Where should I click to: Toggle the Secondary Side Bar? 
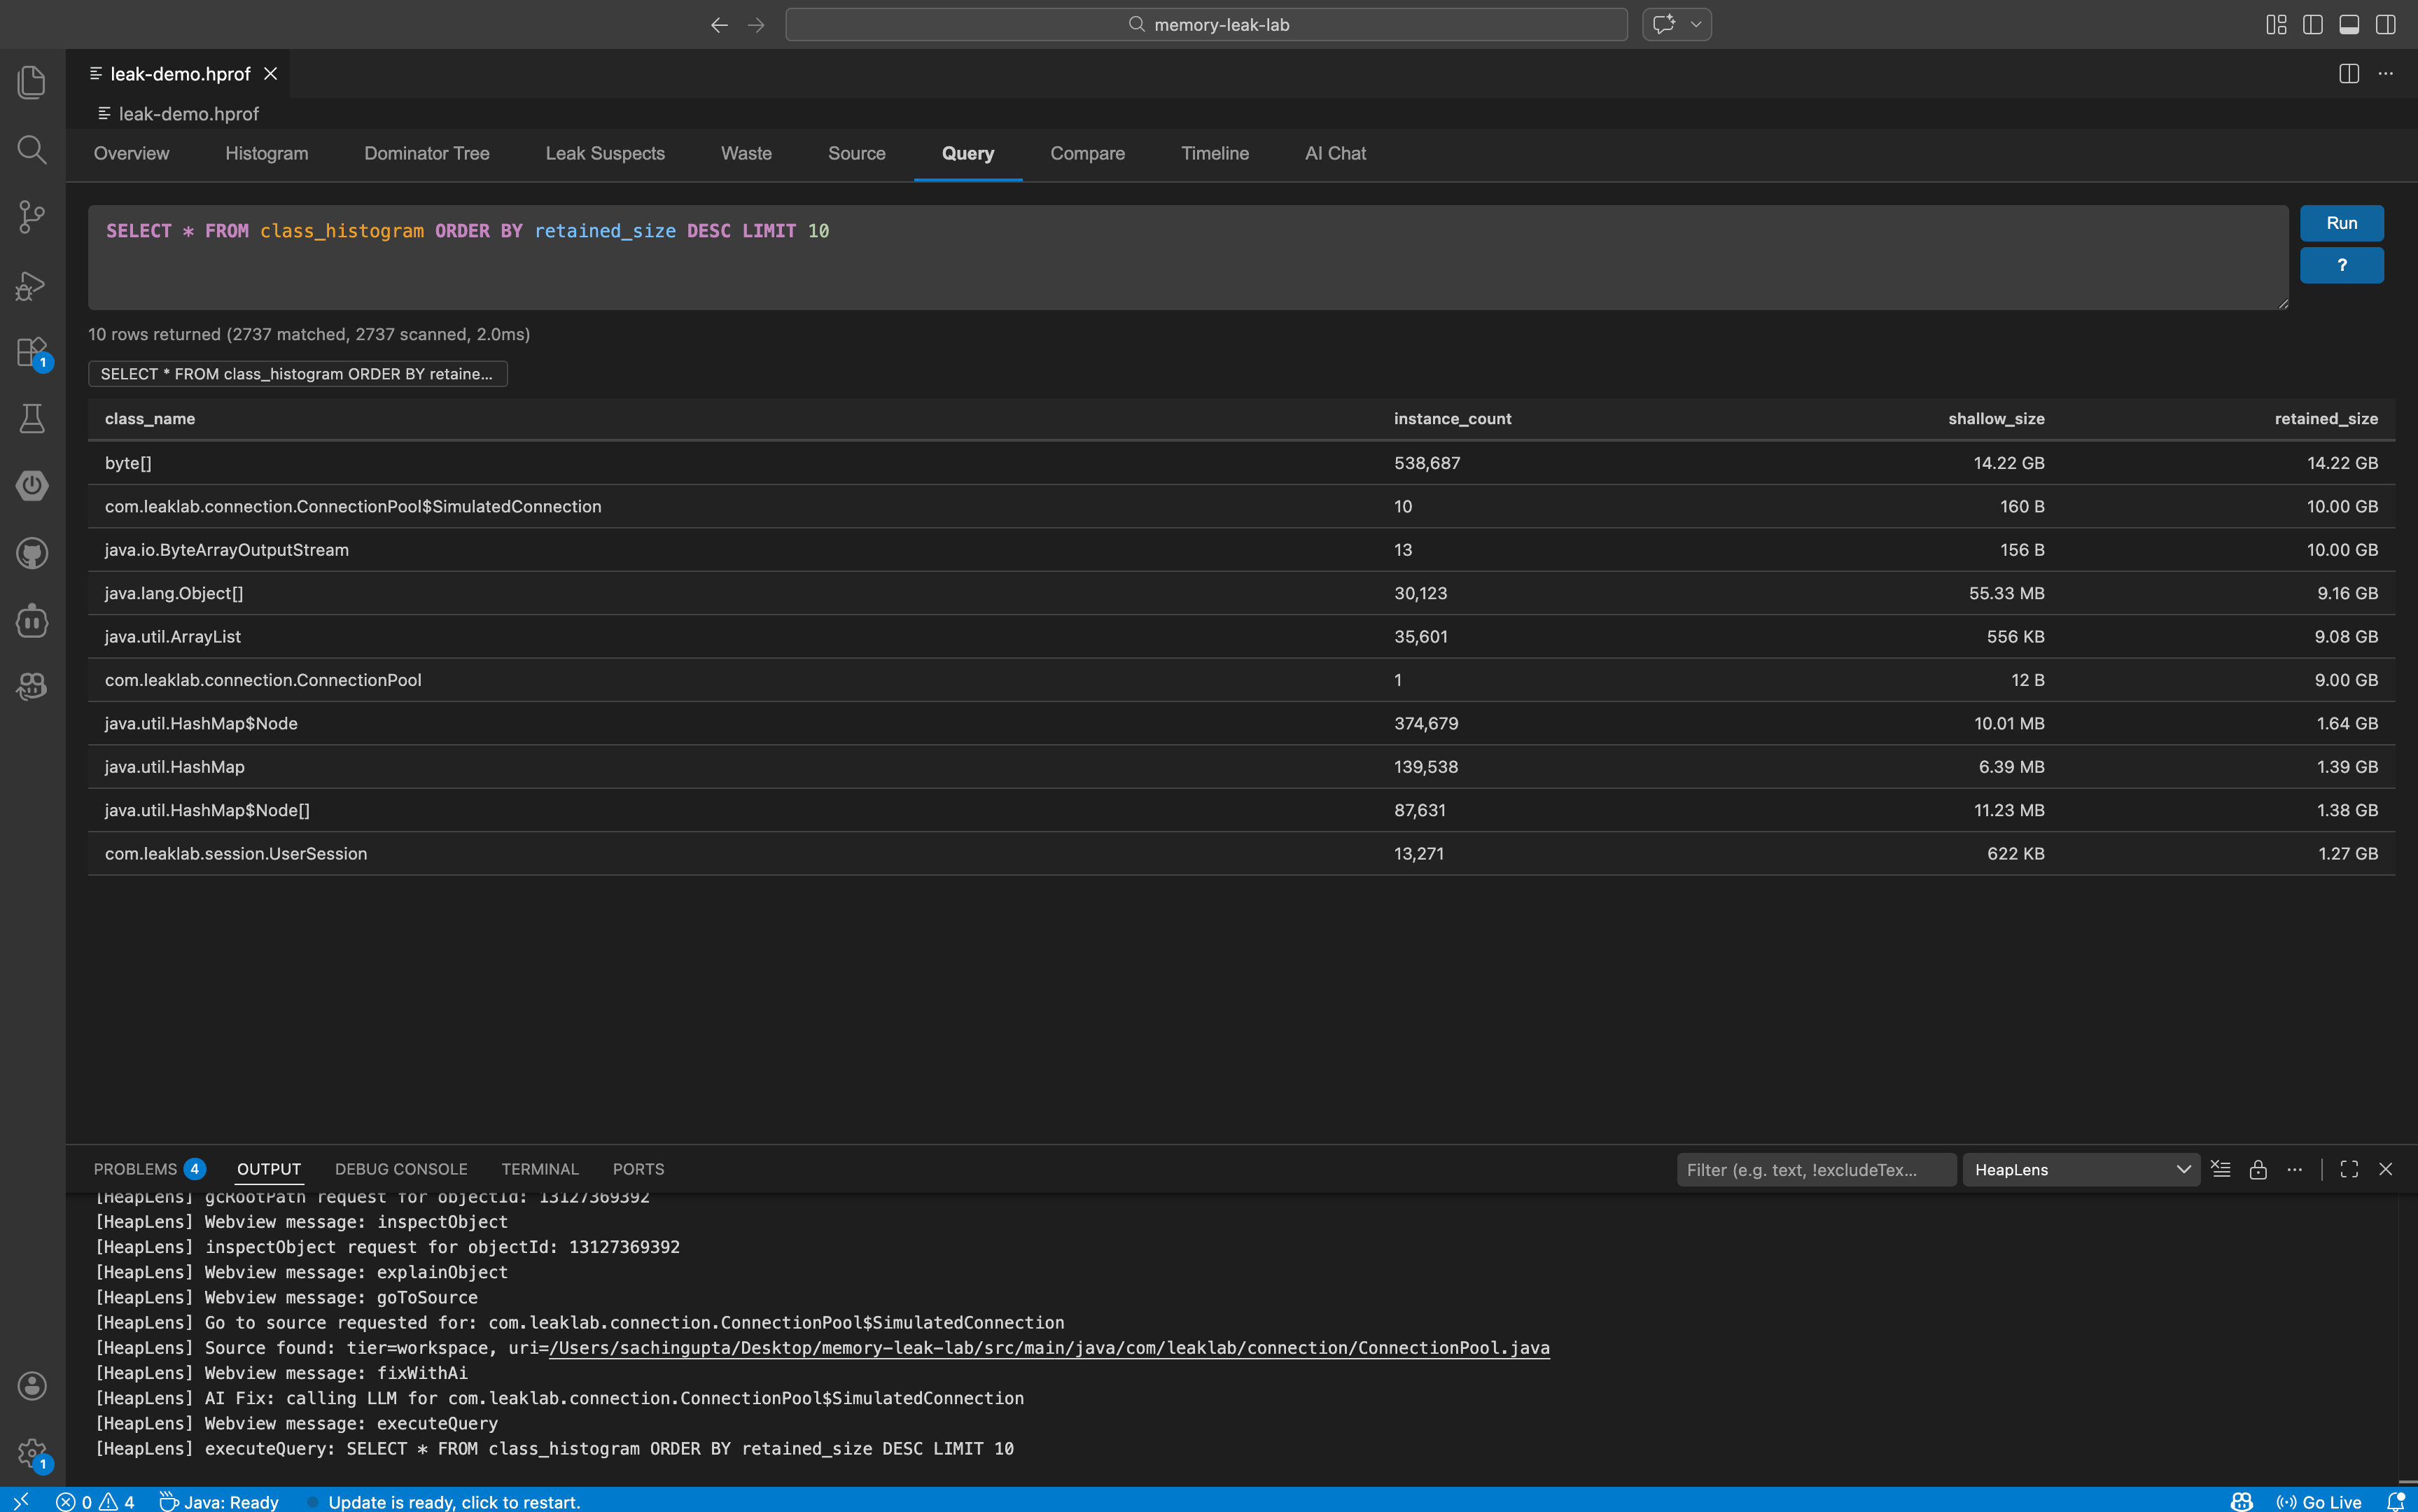coord(2386,24)
